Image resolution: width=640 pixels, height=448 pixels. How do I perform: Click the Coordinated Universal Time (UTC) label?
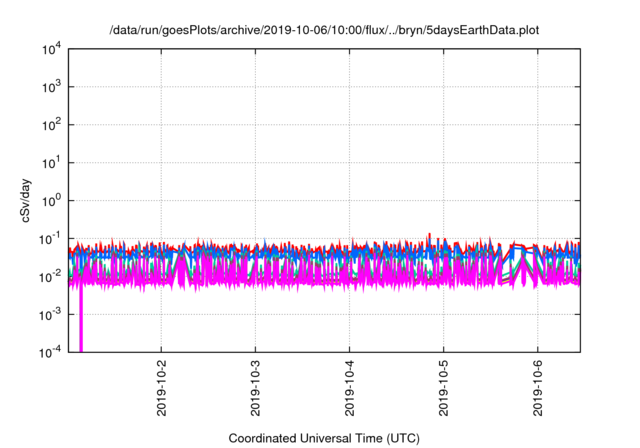324,438
